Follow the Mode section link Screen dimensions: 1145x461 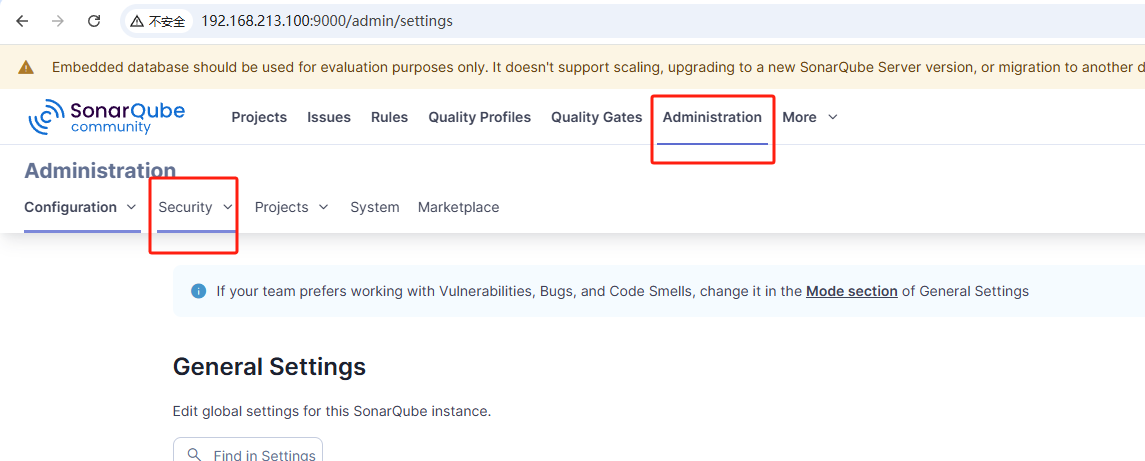click(x=851, y=291)
